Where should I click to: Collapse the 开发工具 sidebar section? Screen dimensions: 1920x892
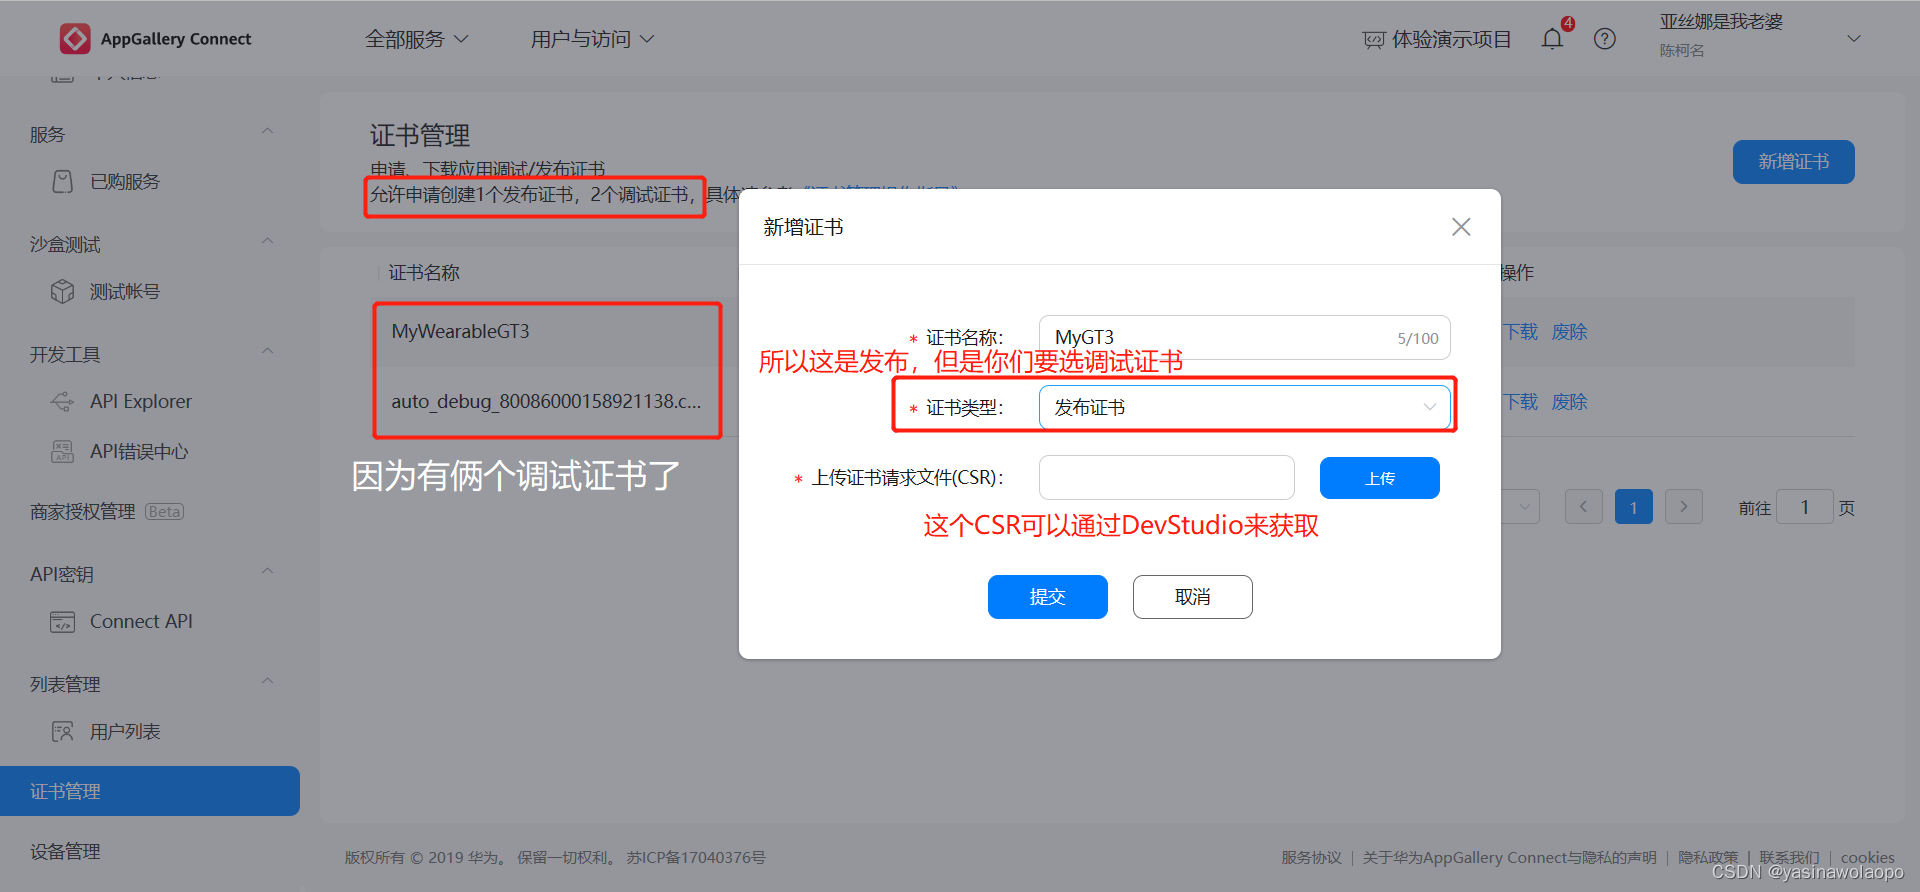pyautogui.click(x=267, y=352)
